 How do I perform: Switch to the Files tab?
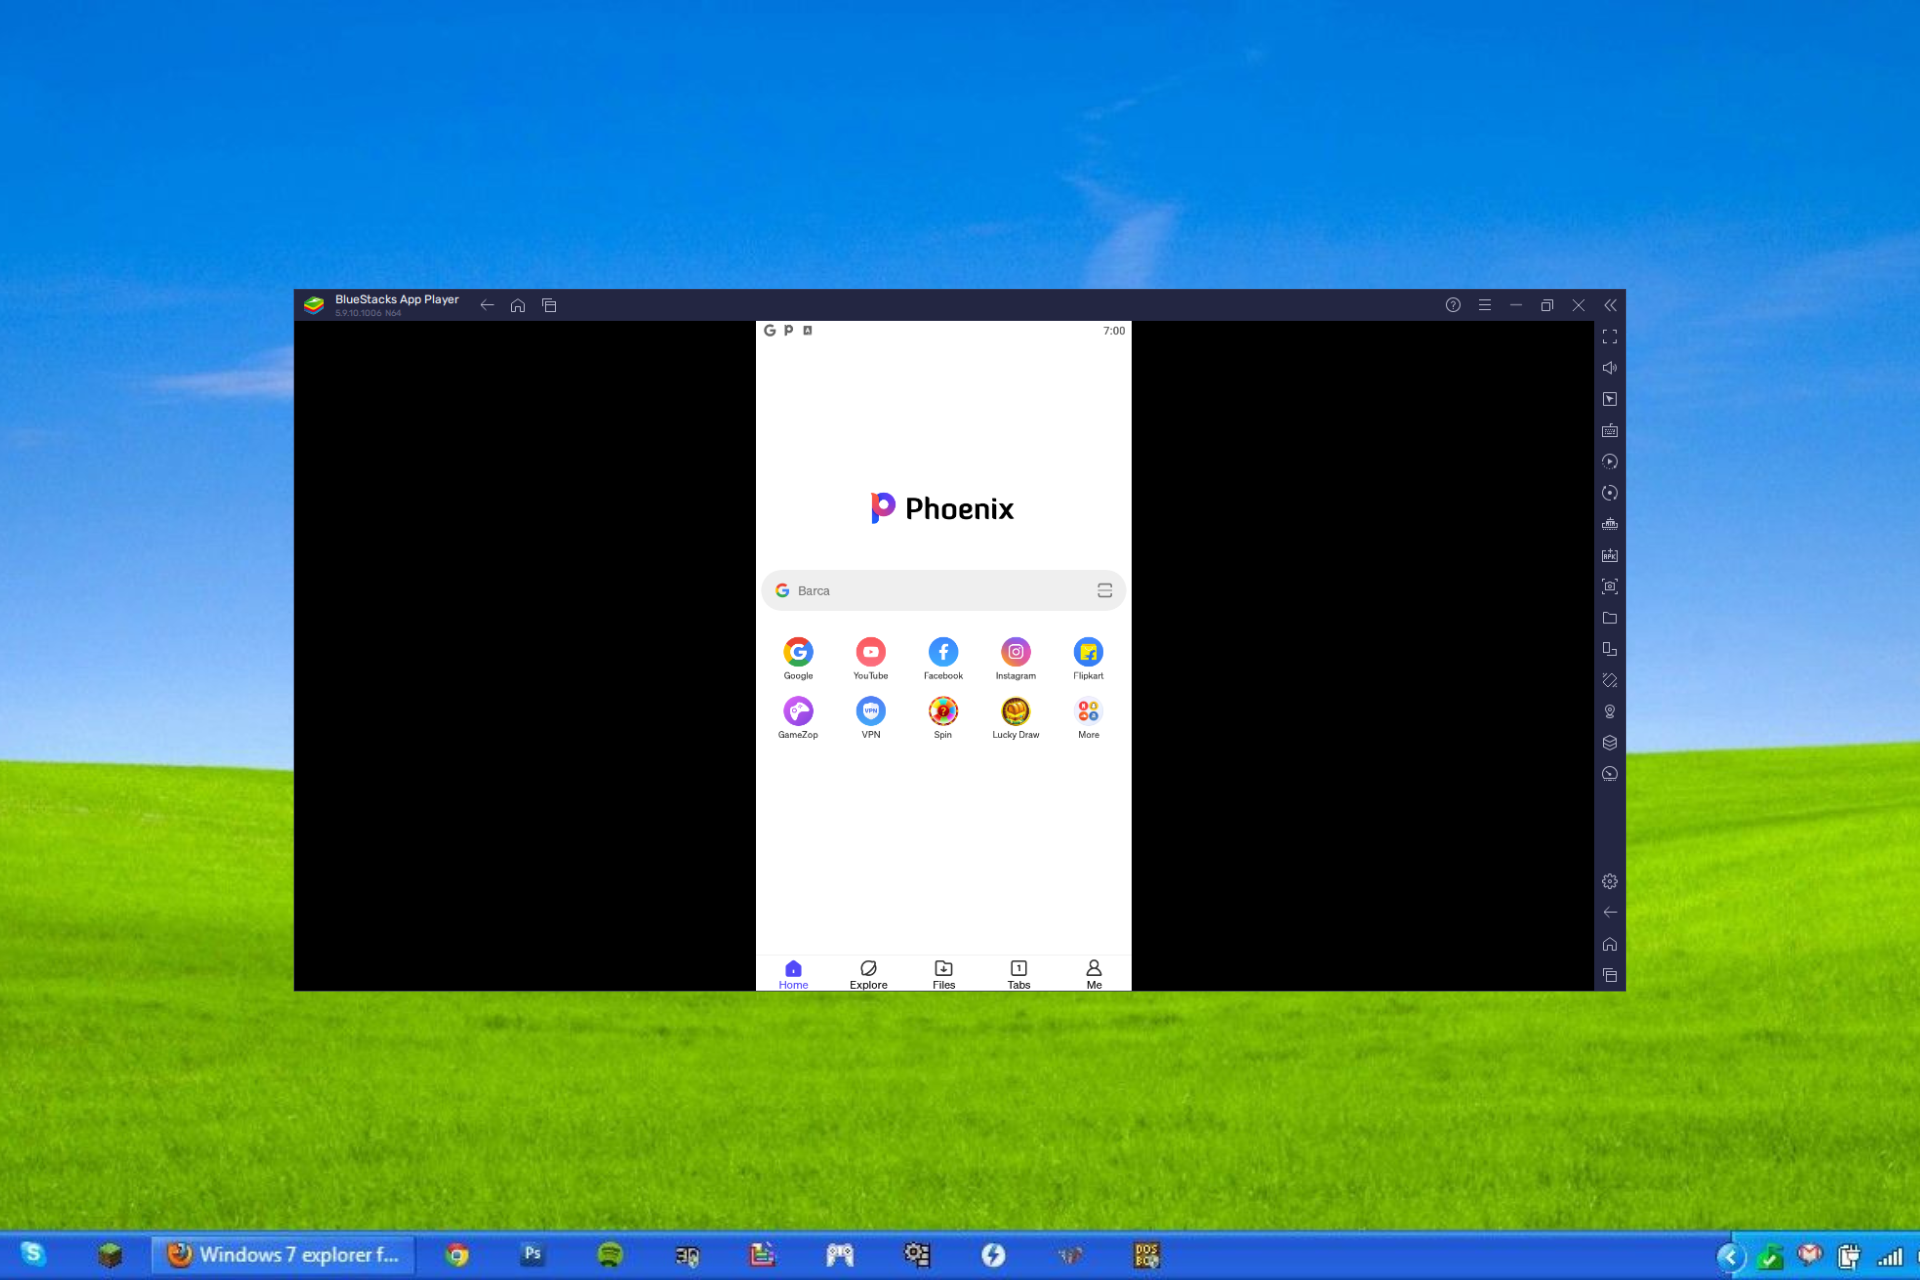[944, 974]
